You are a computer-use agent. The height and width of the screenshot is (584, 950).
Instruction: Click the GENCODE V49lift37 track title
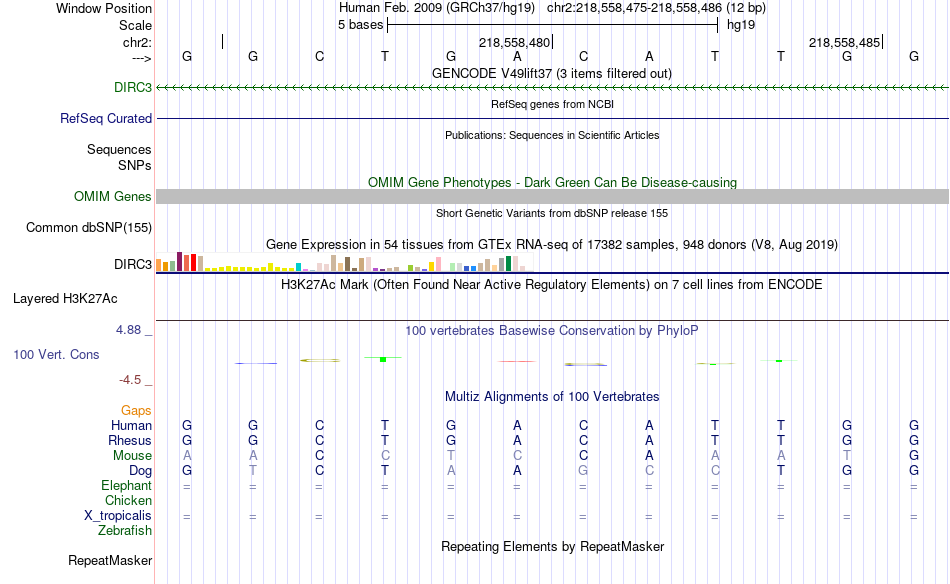tap(551, 73)
